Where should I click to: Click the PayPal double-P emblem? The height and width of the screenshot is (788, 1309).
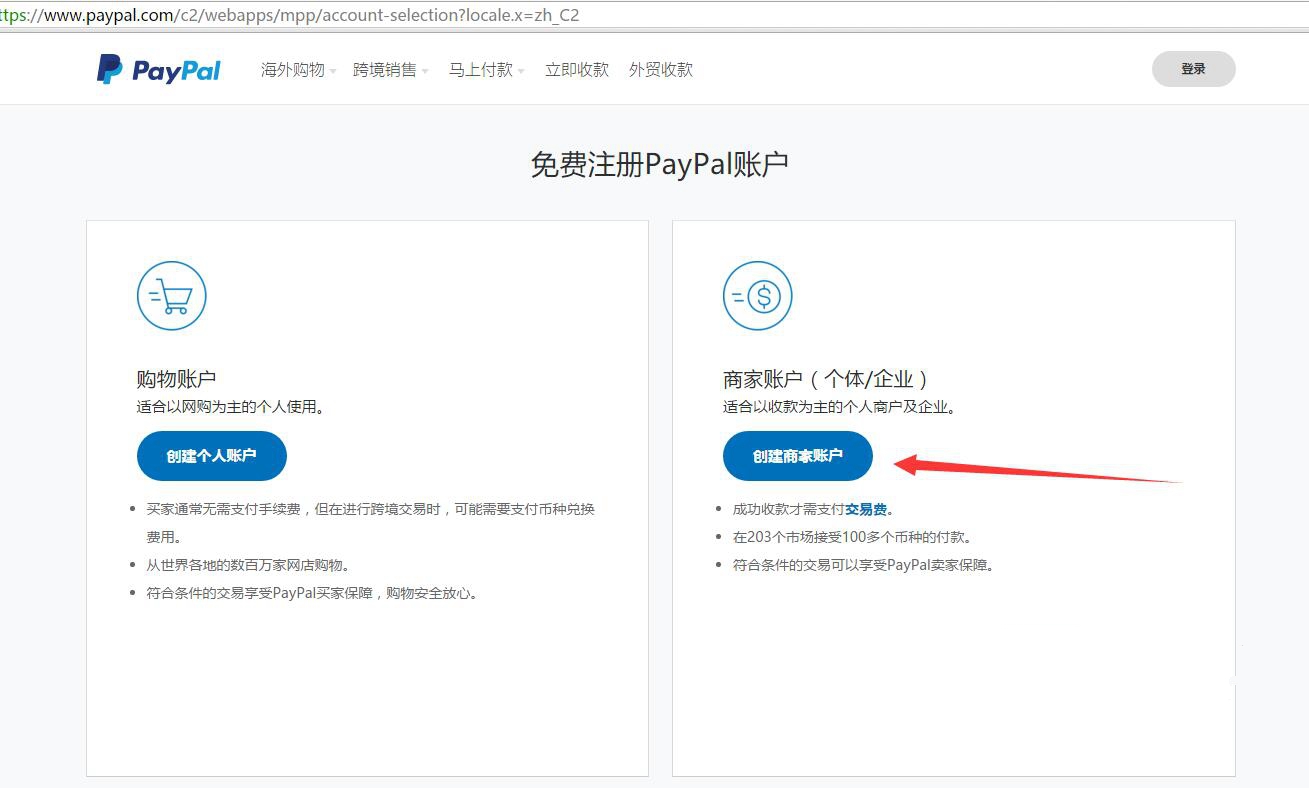point(109,70)
